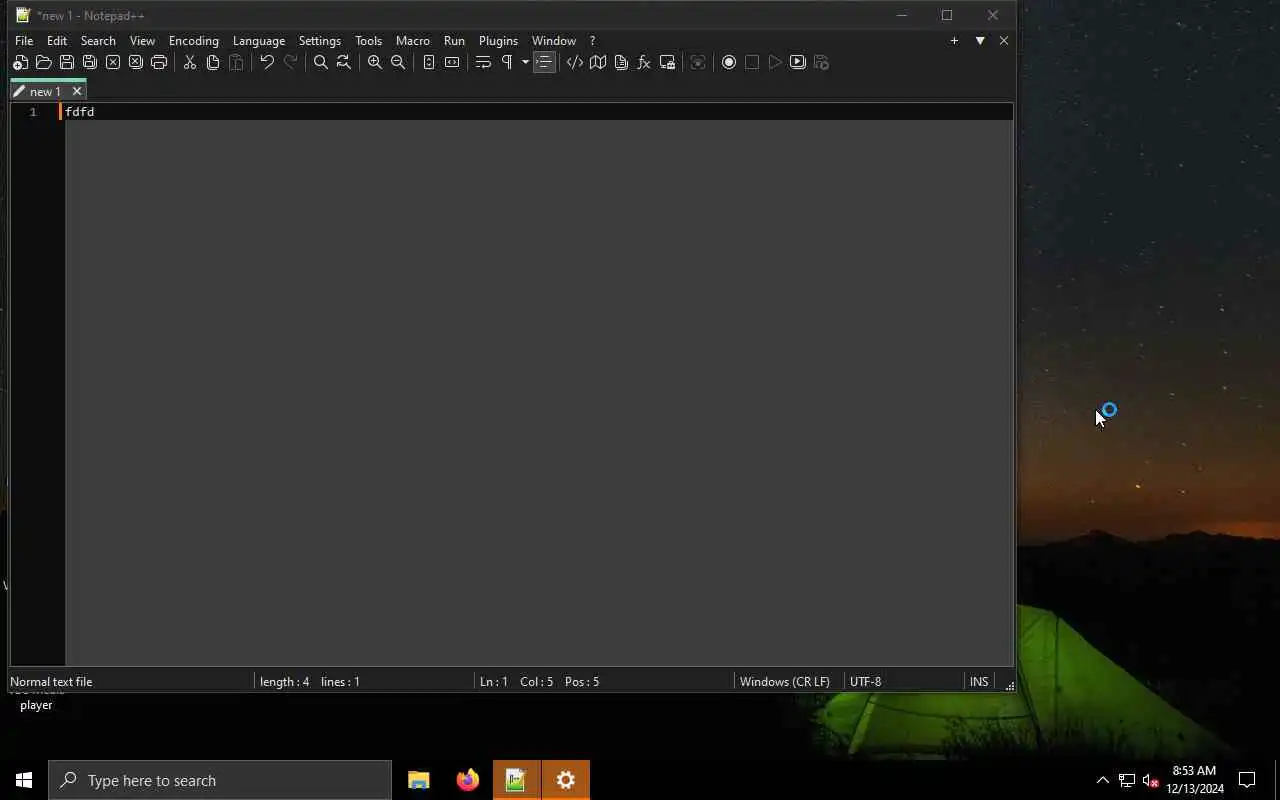Viewport: 1280px width, 800px height.
Task: Open the Encoding menu
Action: tap(194, 41)
